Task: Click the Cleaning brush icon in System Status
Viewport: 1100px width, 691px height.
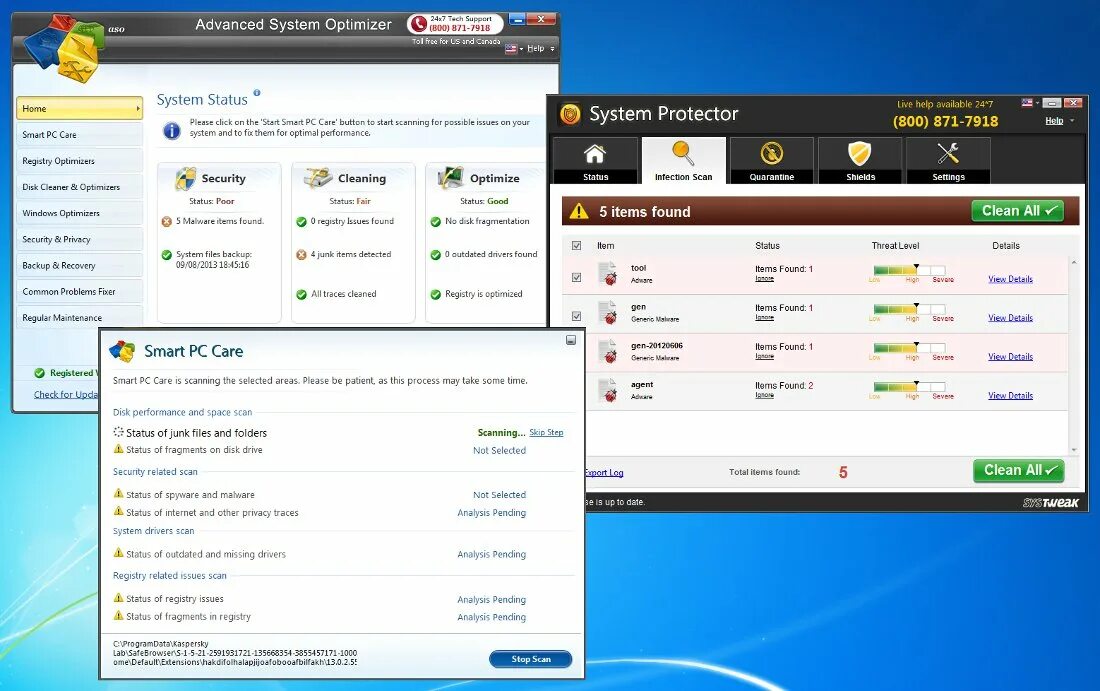Action: click(318, 177)
